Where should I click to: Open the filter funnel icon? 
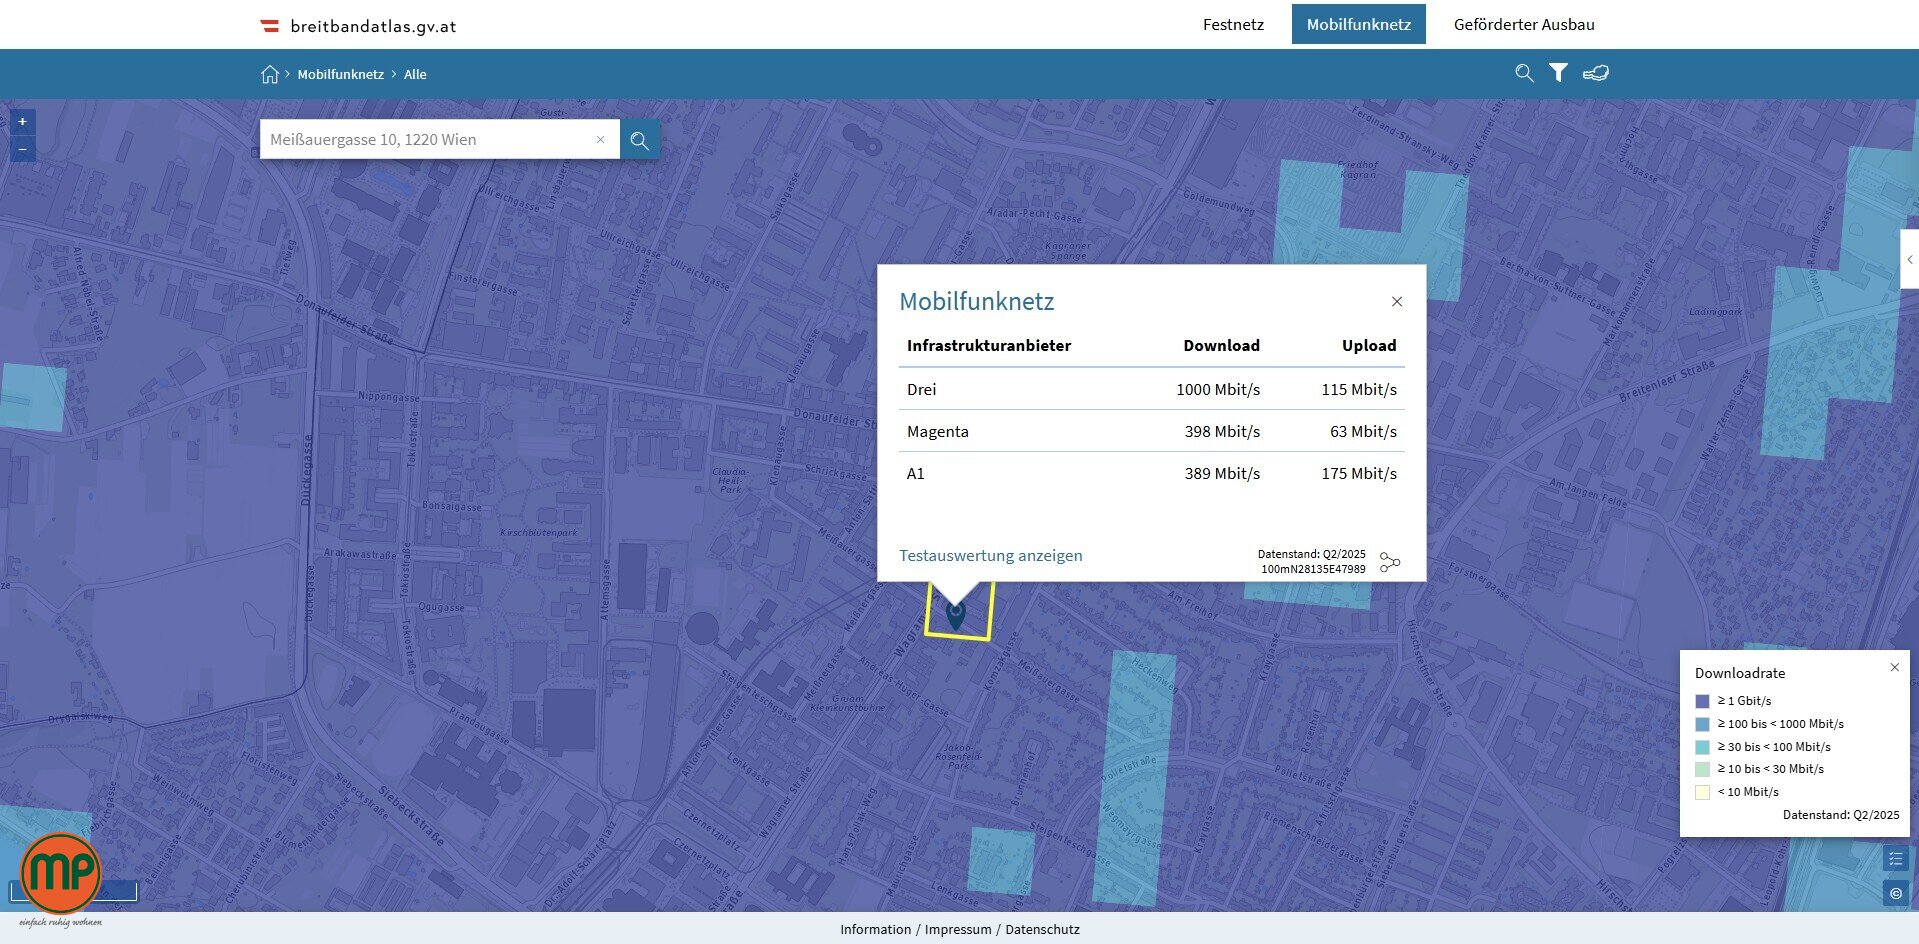(1558, 73)
